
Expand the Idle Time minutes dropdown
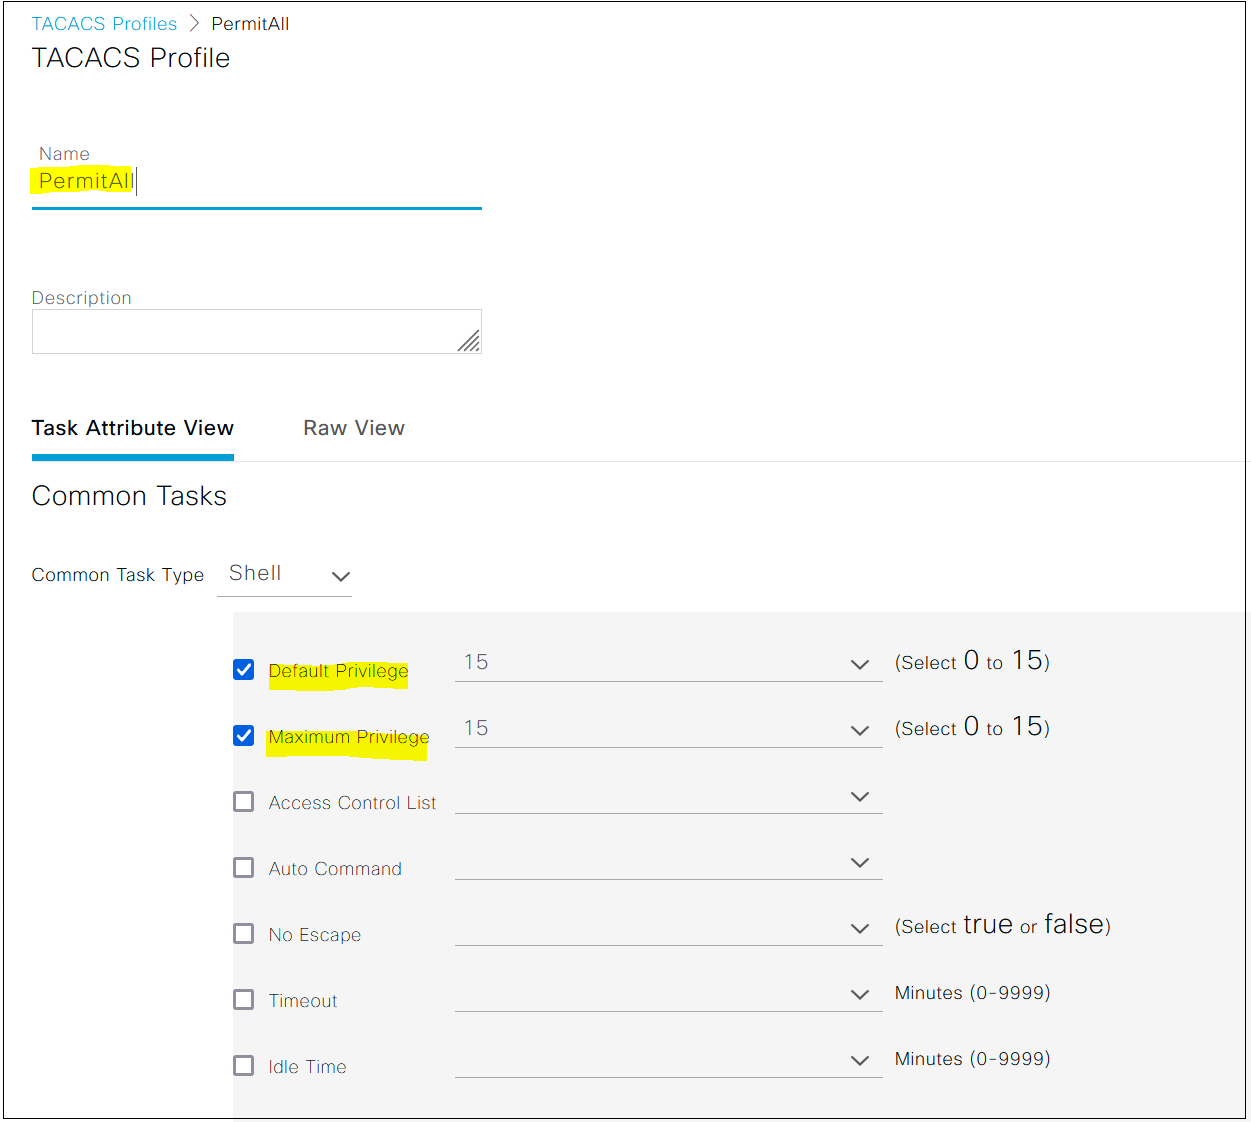pyautogui.click(x=860, y=1060)
